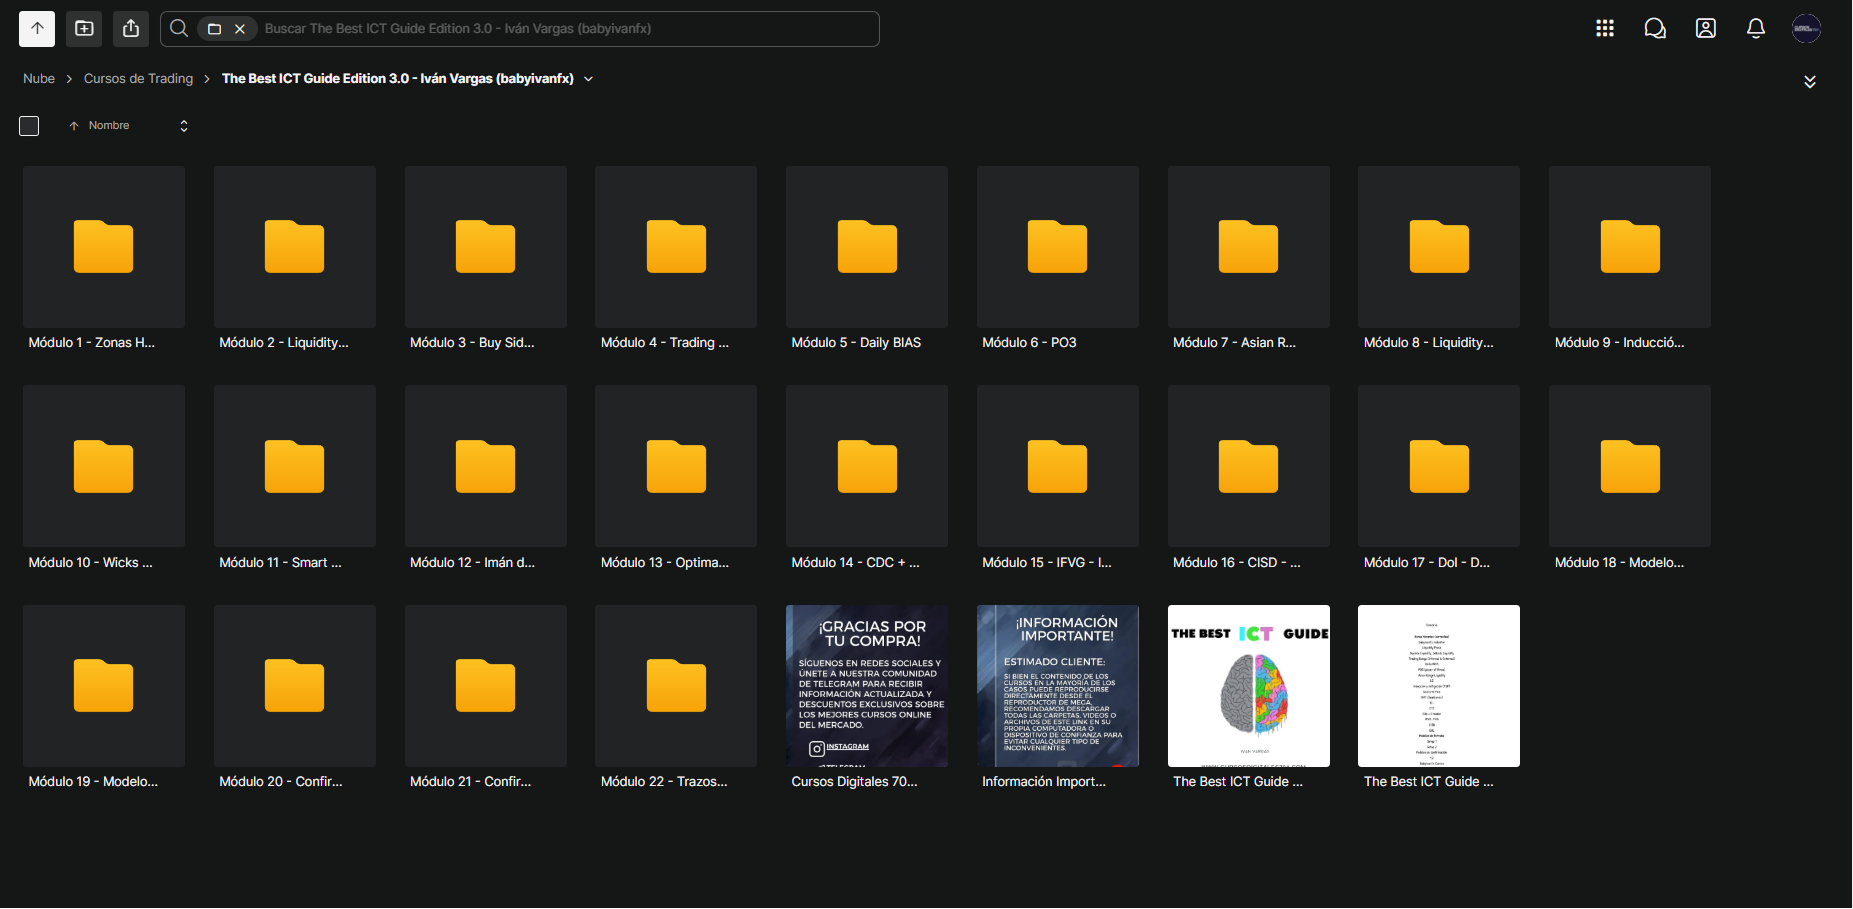Click the go up one level arrow button
The image size is (1853, 909).
click(37, 28)
